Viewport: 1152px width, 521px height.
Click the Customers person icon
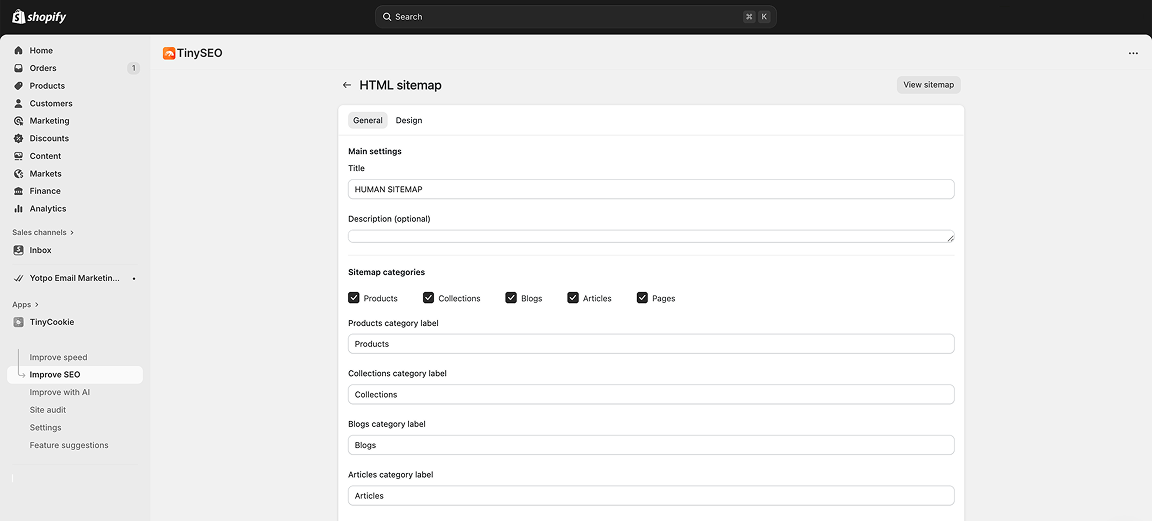pyautogui.click(x=18, y=104)
